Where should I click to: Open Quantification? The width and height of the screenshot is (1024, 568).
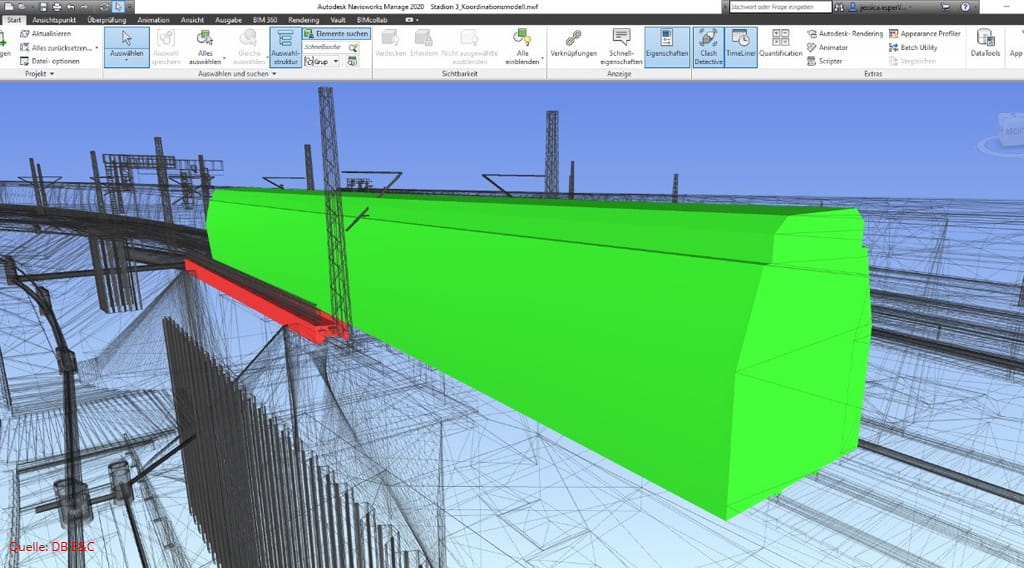point(780,43)
